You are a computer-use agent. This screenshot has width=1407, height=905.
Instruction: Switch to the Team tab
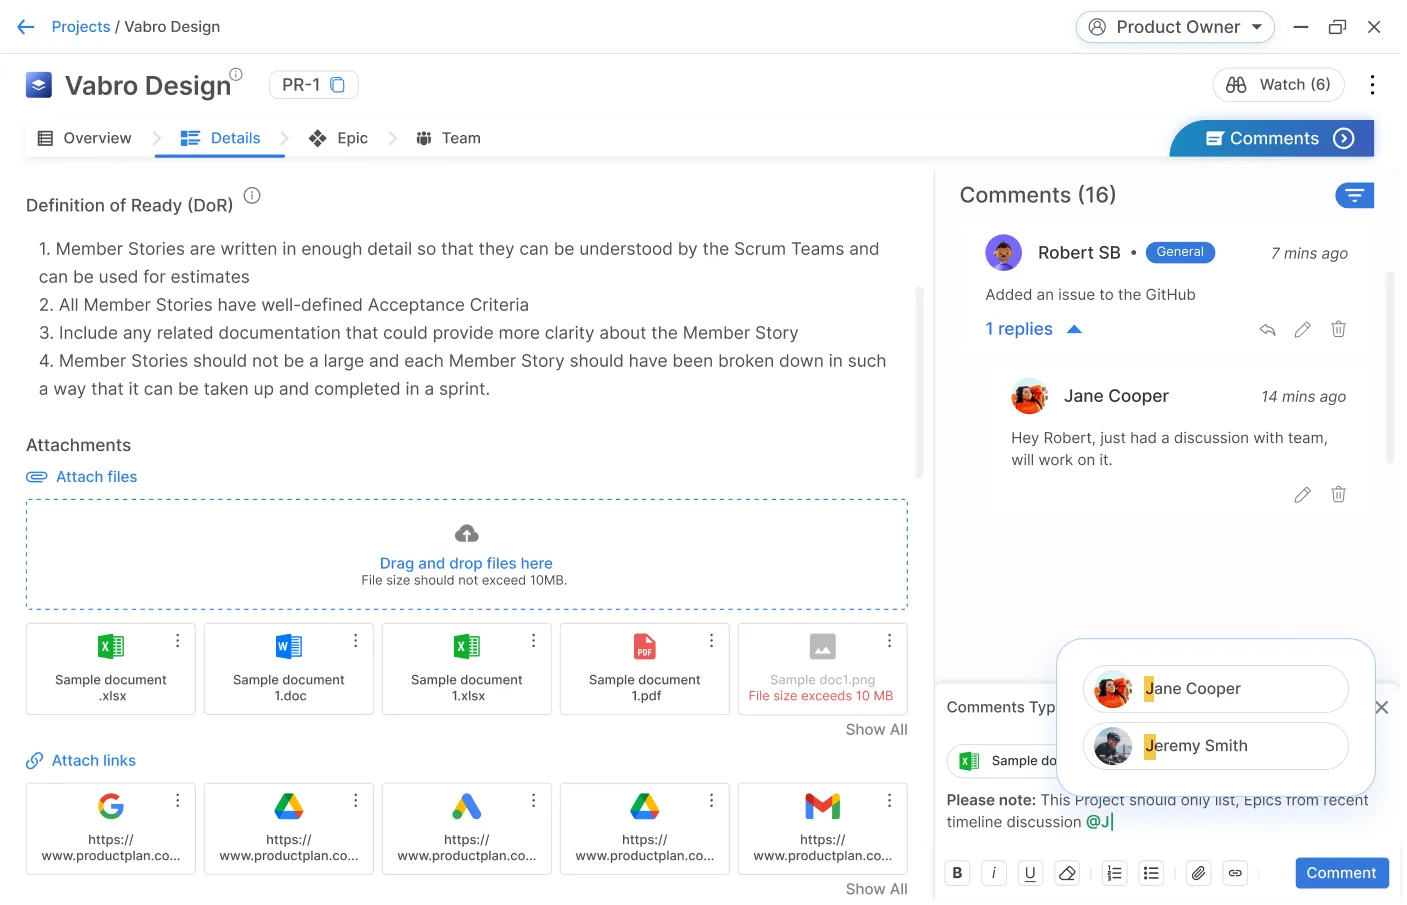[448, 138]
